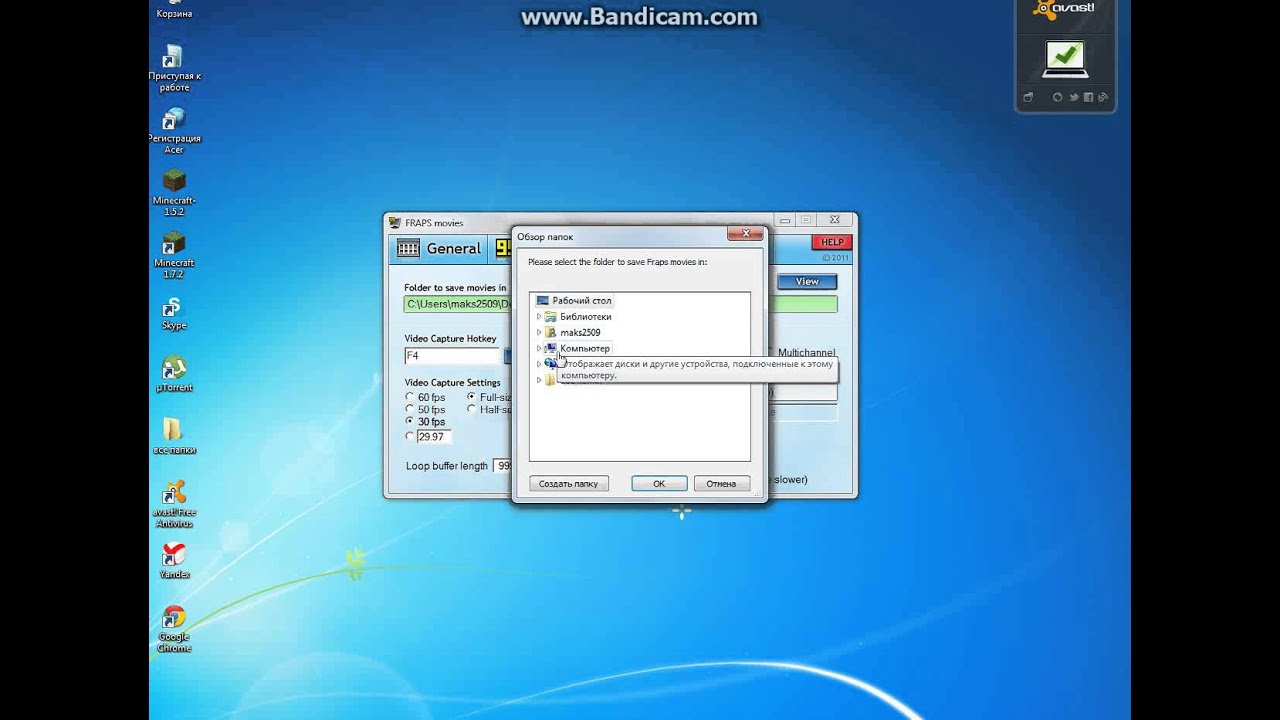
Task: Open the µTorrent desktop shortcut
Action: (x=174, y=374)
